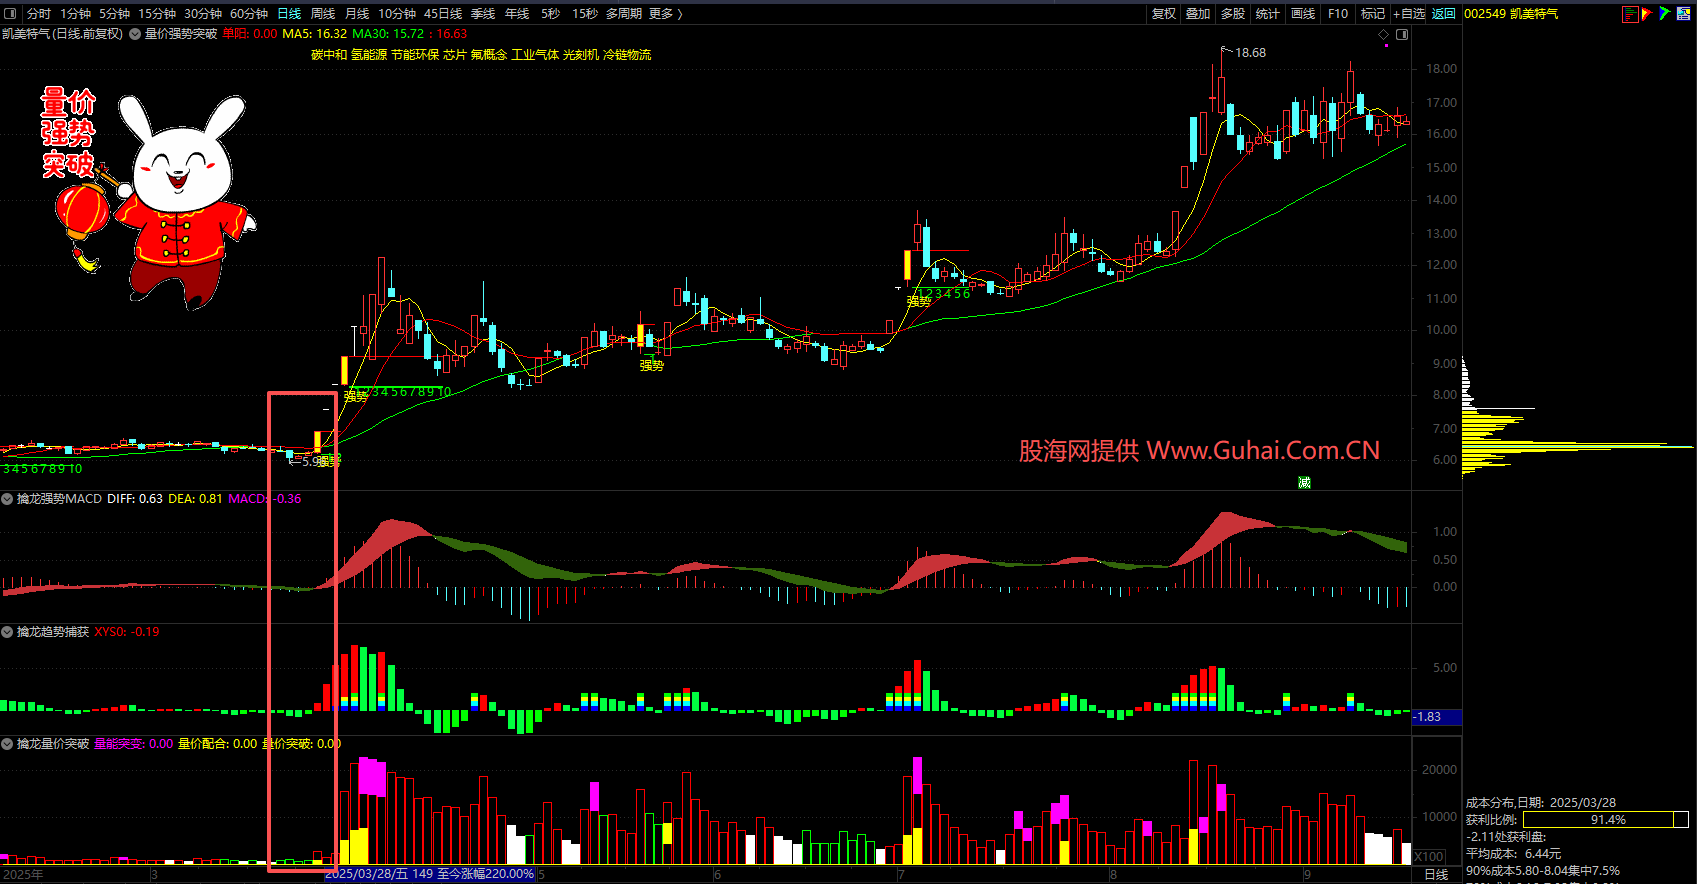Click the +自选 add to watchlist button

1409,13
